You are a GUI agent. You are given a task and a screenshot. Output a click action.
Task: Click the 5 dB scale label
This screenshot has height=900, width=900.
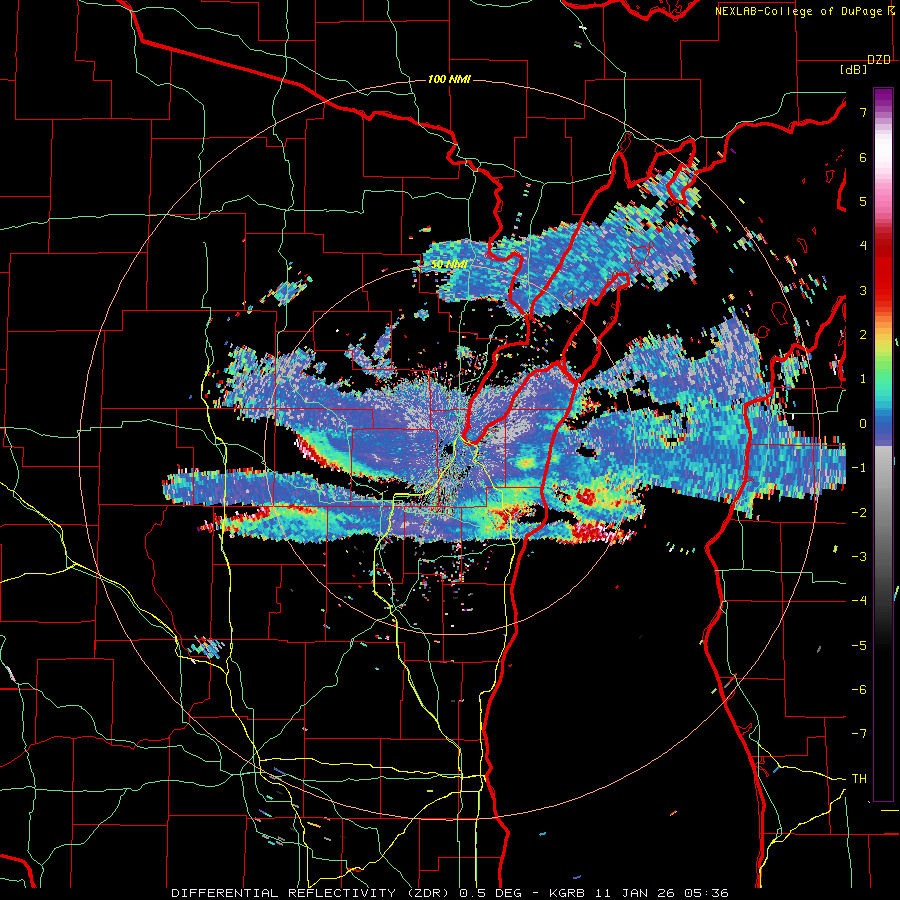[x=863, y=201]
